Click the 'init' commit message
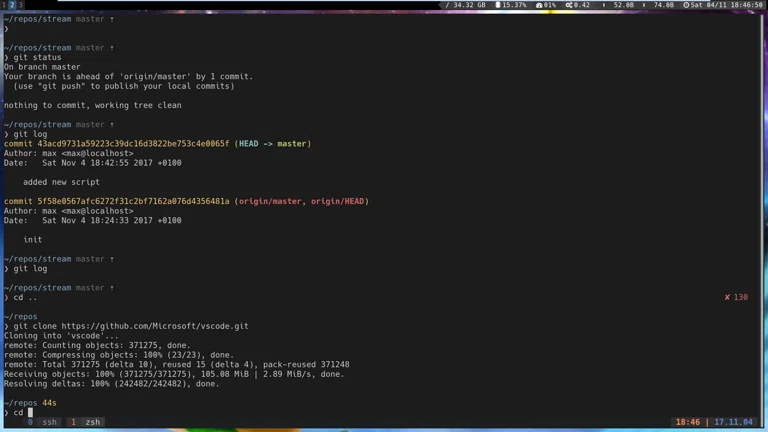The width and height of the screenshot is (768, 432). [x=32, y=240]
